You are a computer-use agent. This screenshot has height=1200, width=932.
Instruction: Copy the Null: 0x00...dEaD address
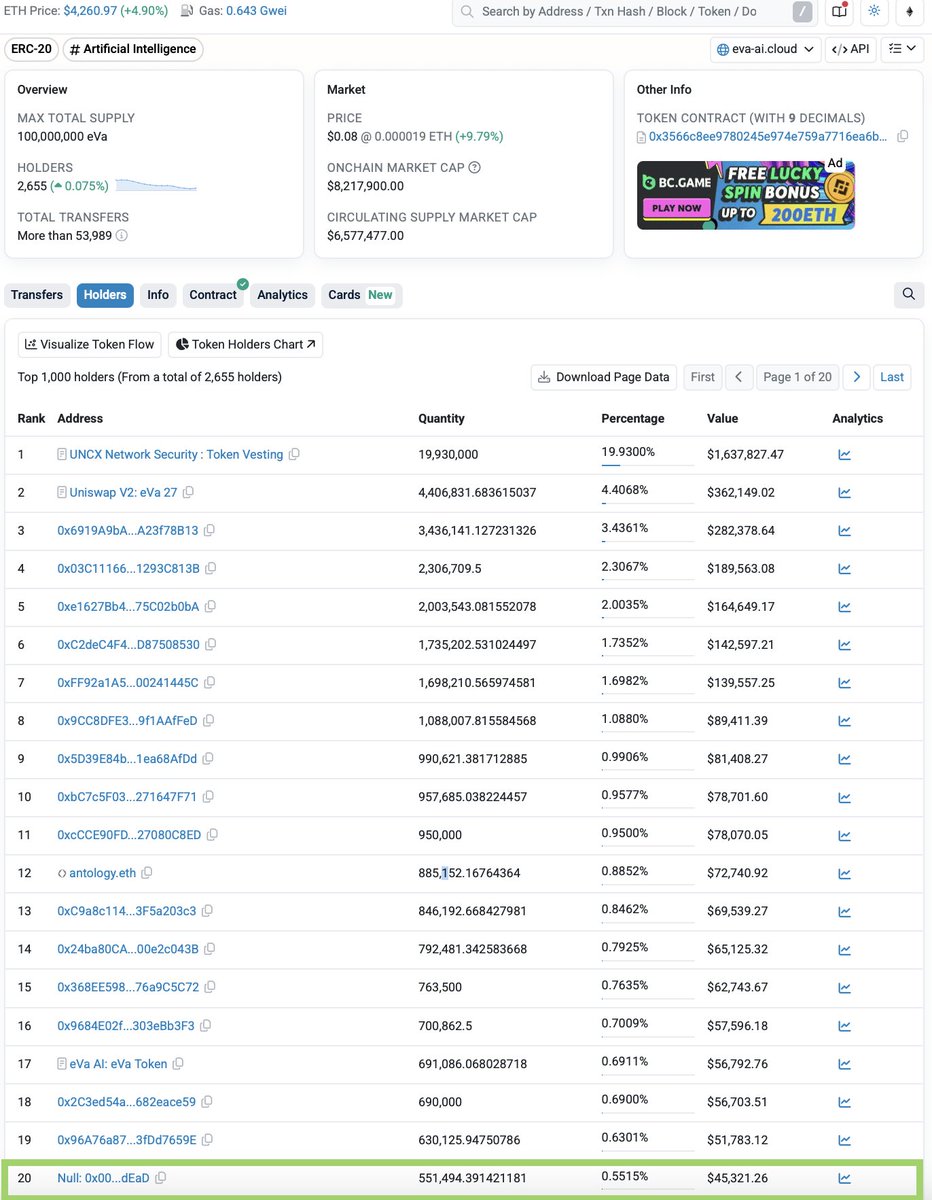160,1178
